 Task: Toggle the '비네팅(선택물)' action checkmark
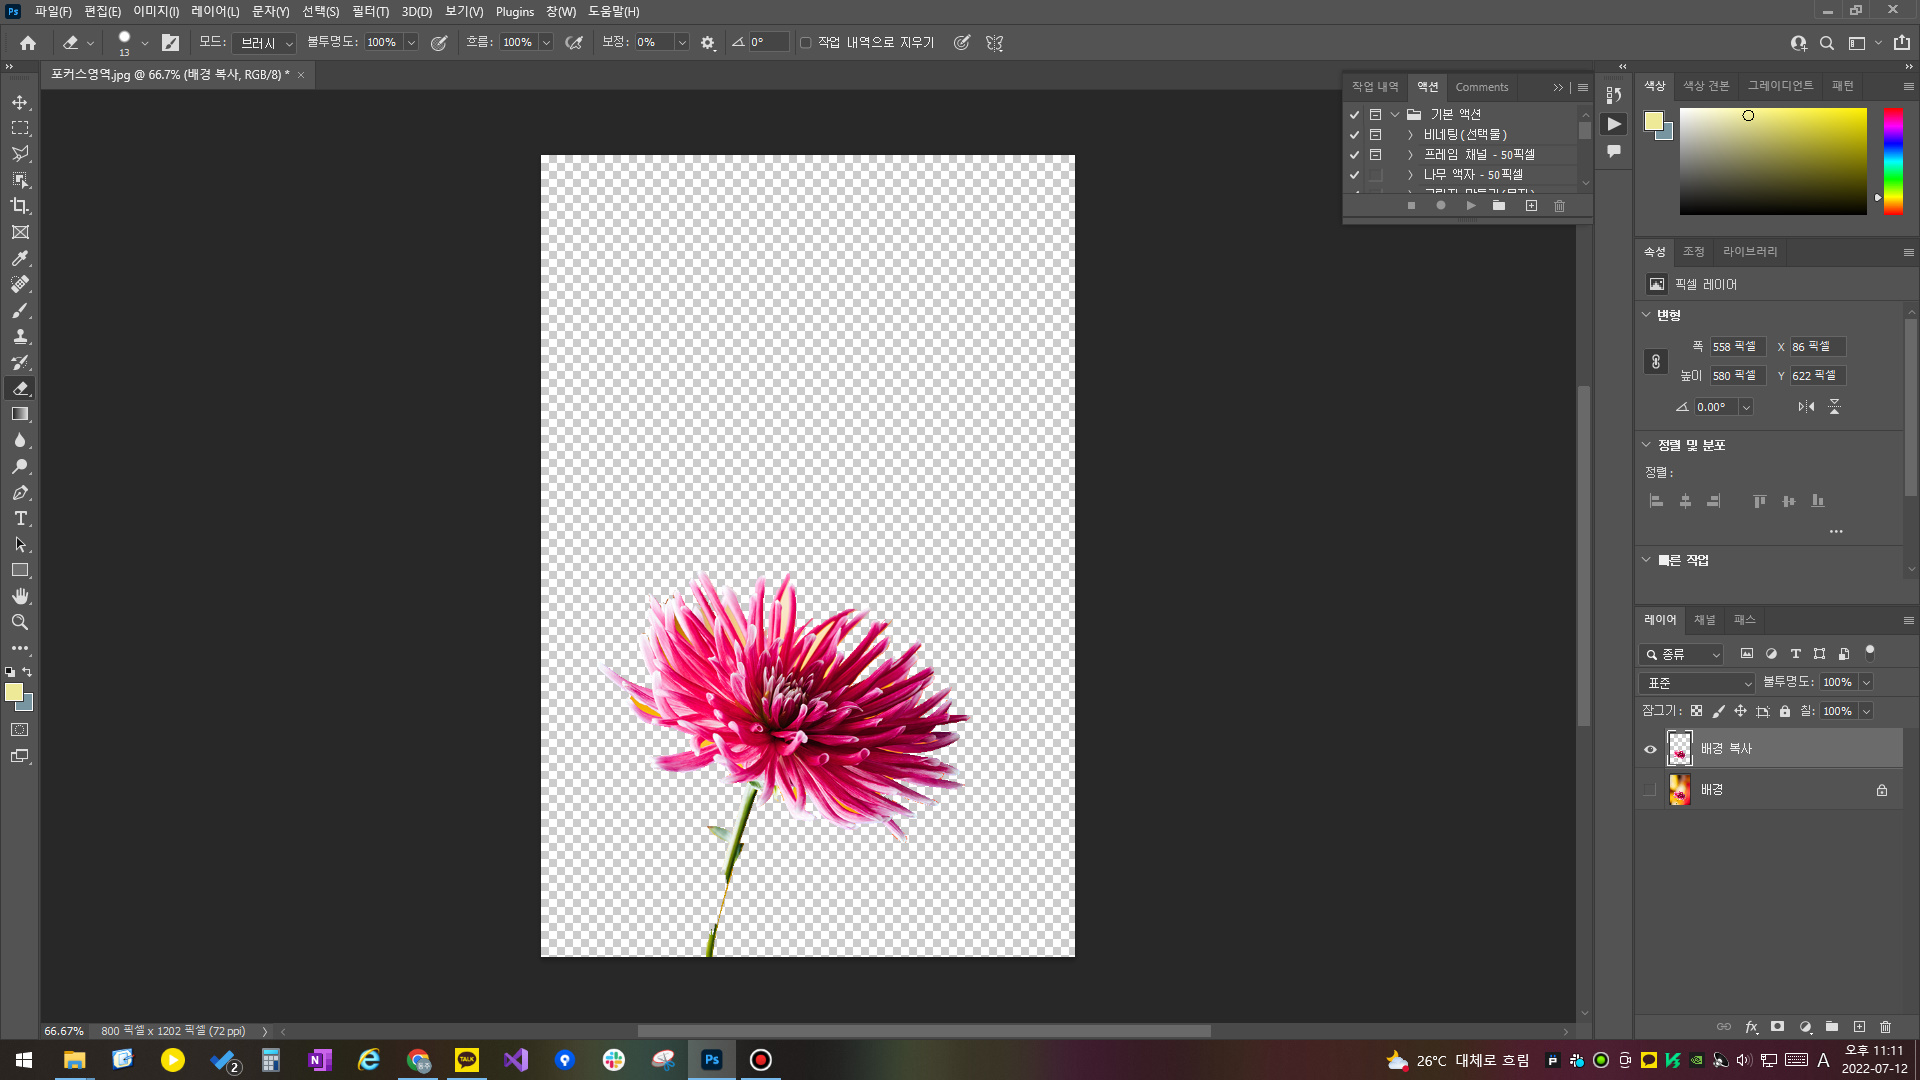pyautogui.click(x=1355, y=135)
